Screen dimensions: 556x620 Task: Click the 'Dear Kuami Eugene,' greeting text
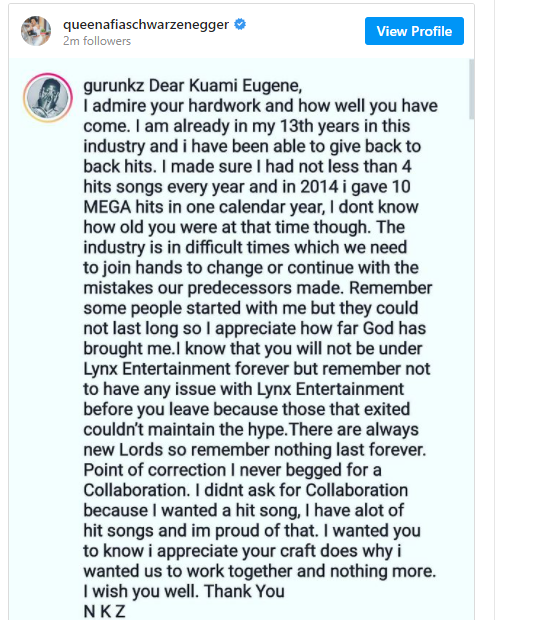(225, 86)
